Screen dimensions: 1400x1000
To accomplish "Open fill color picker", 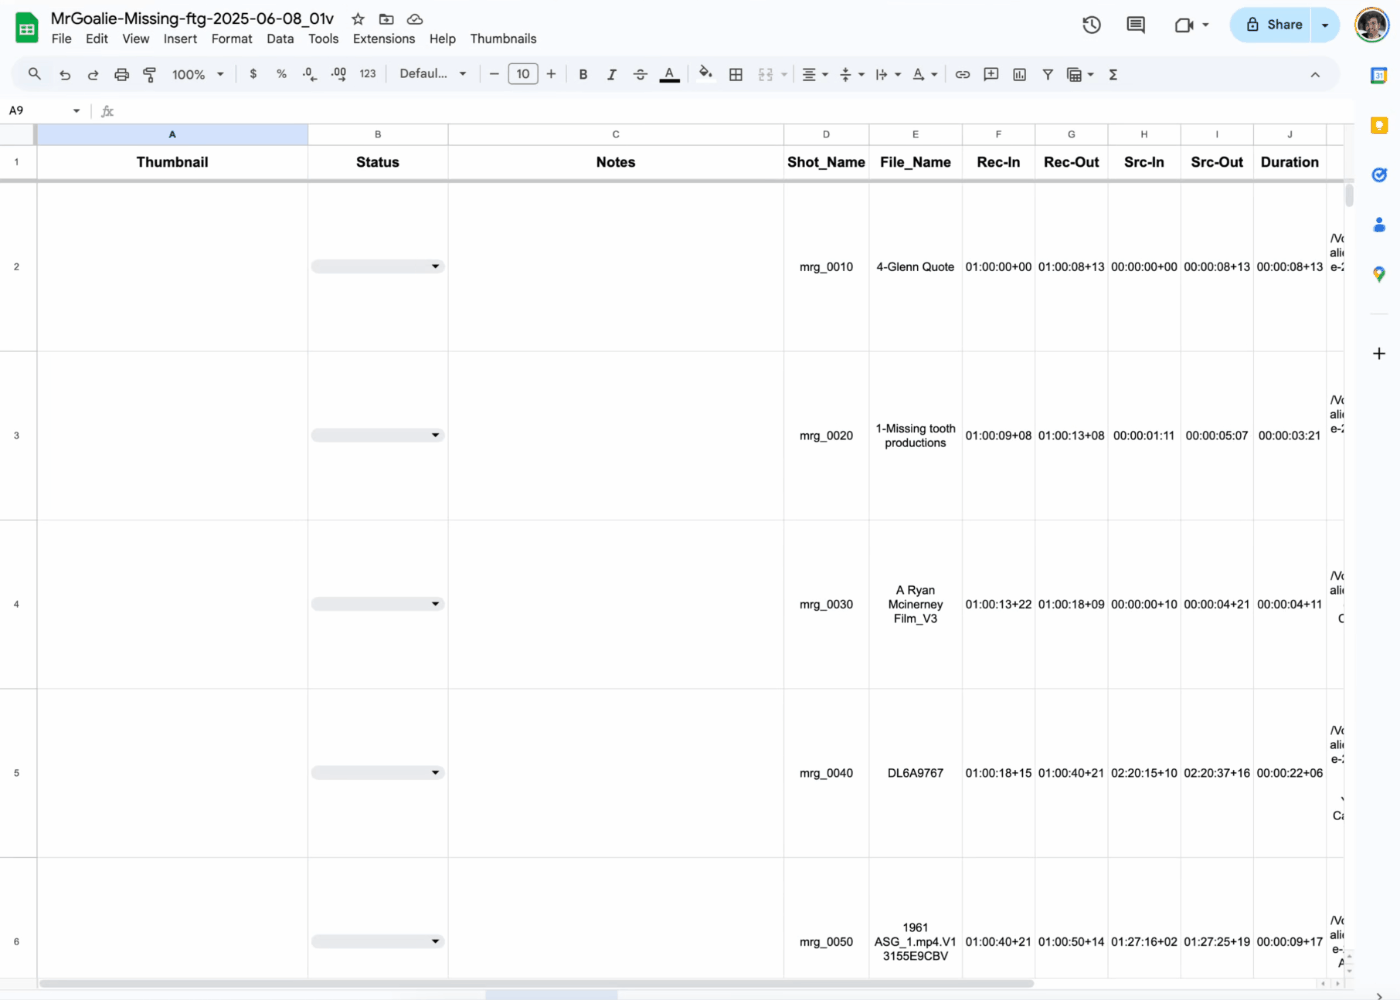I will [x=706, y=74].
